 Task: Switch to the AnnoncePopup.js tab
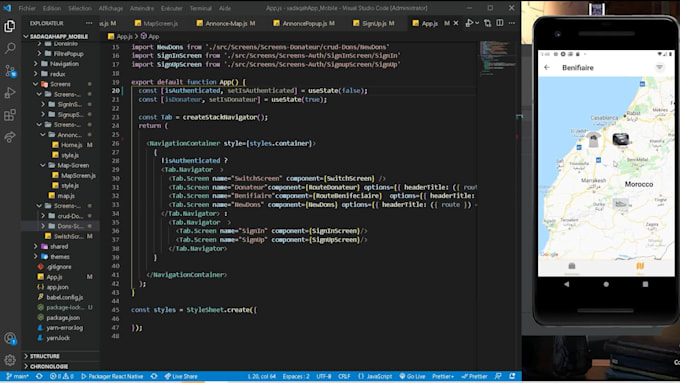pyautogui.click(x=304, y=23)
